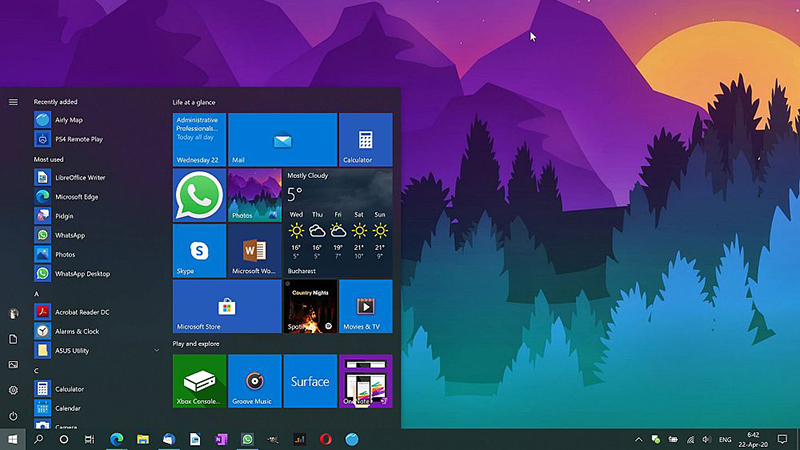Open the Surface tile
This screenshot has width=800, height=450.
click(310, 381)
